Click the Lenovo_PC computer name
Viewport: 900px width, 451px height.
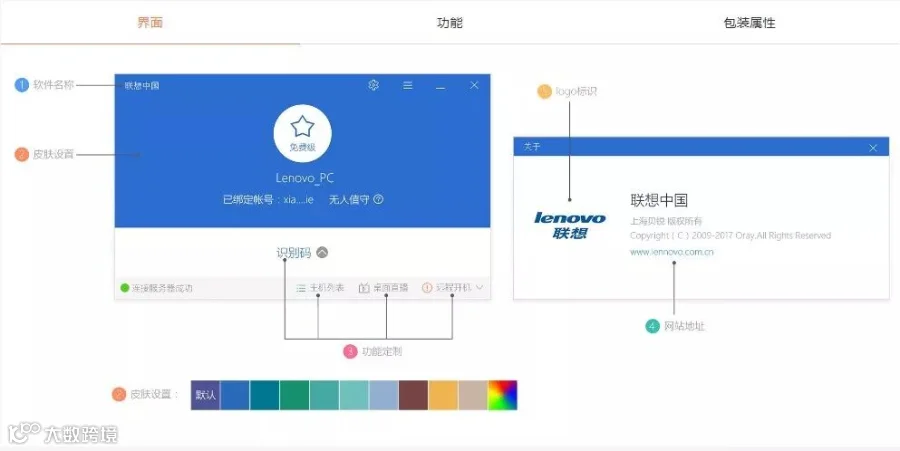pos(304,178)
